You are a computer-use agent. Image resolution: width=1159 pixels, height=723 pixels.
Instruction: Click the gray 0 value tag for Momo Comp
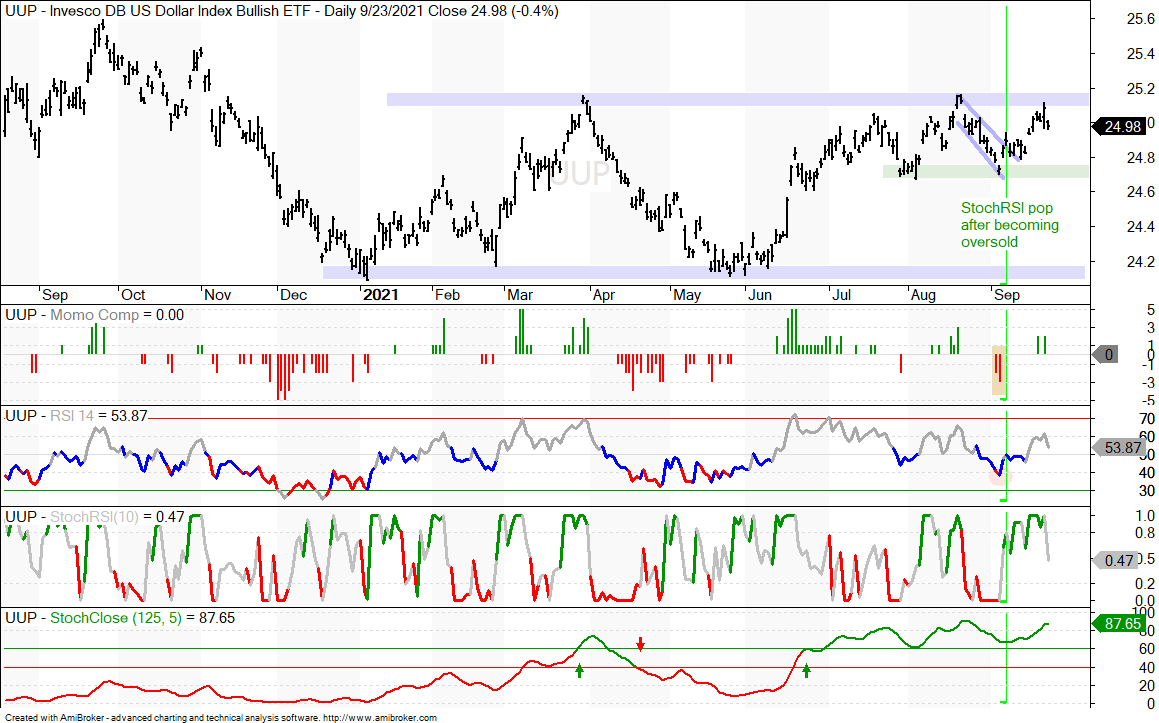(x=1108, y=355)
